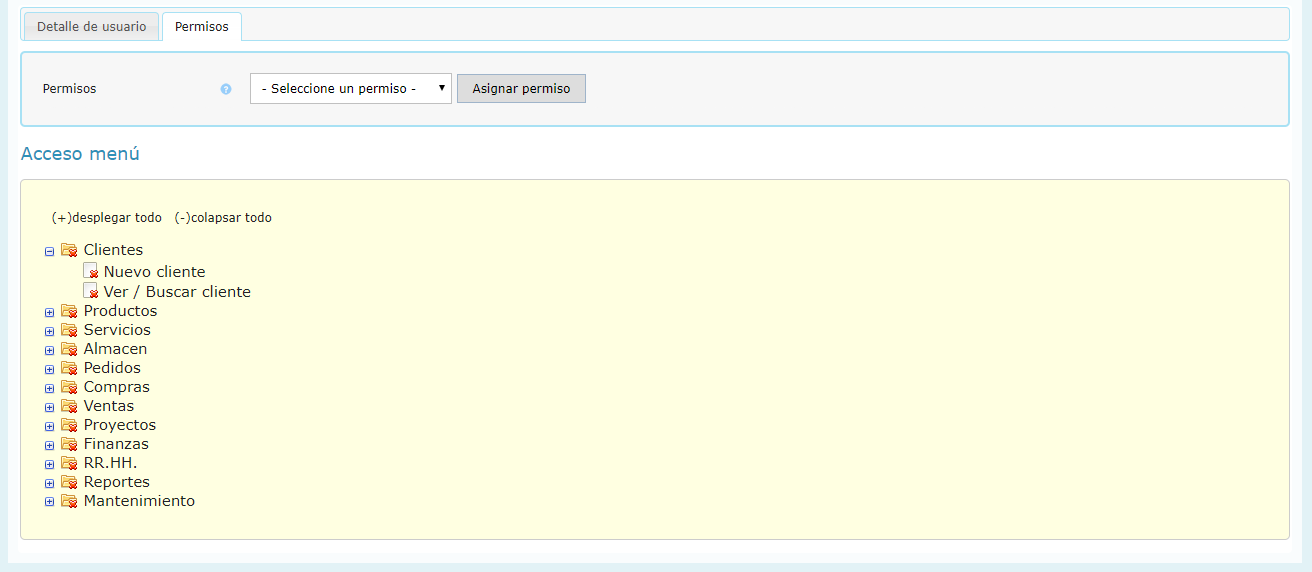Click the Productos folder icon
Screen dimensions: 1312x572
(69, 311)
